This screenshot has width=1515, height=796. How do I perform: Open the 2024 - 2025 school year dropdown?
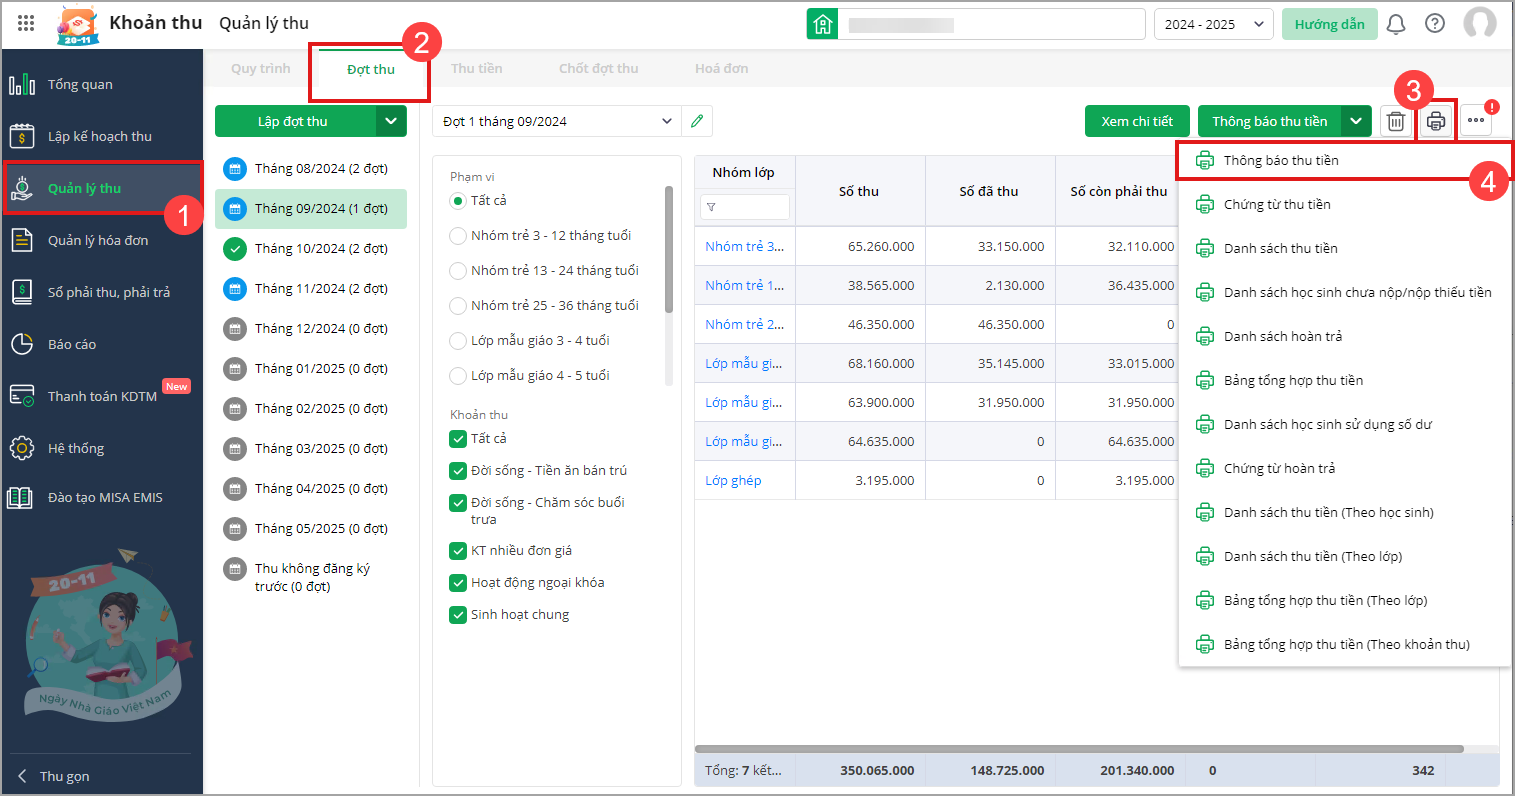coord(1213,24)
